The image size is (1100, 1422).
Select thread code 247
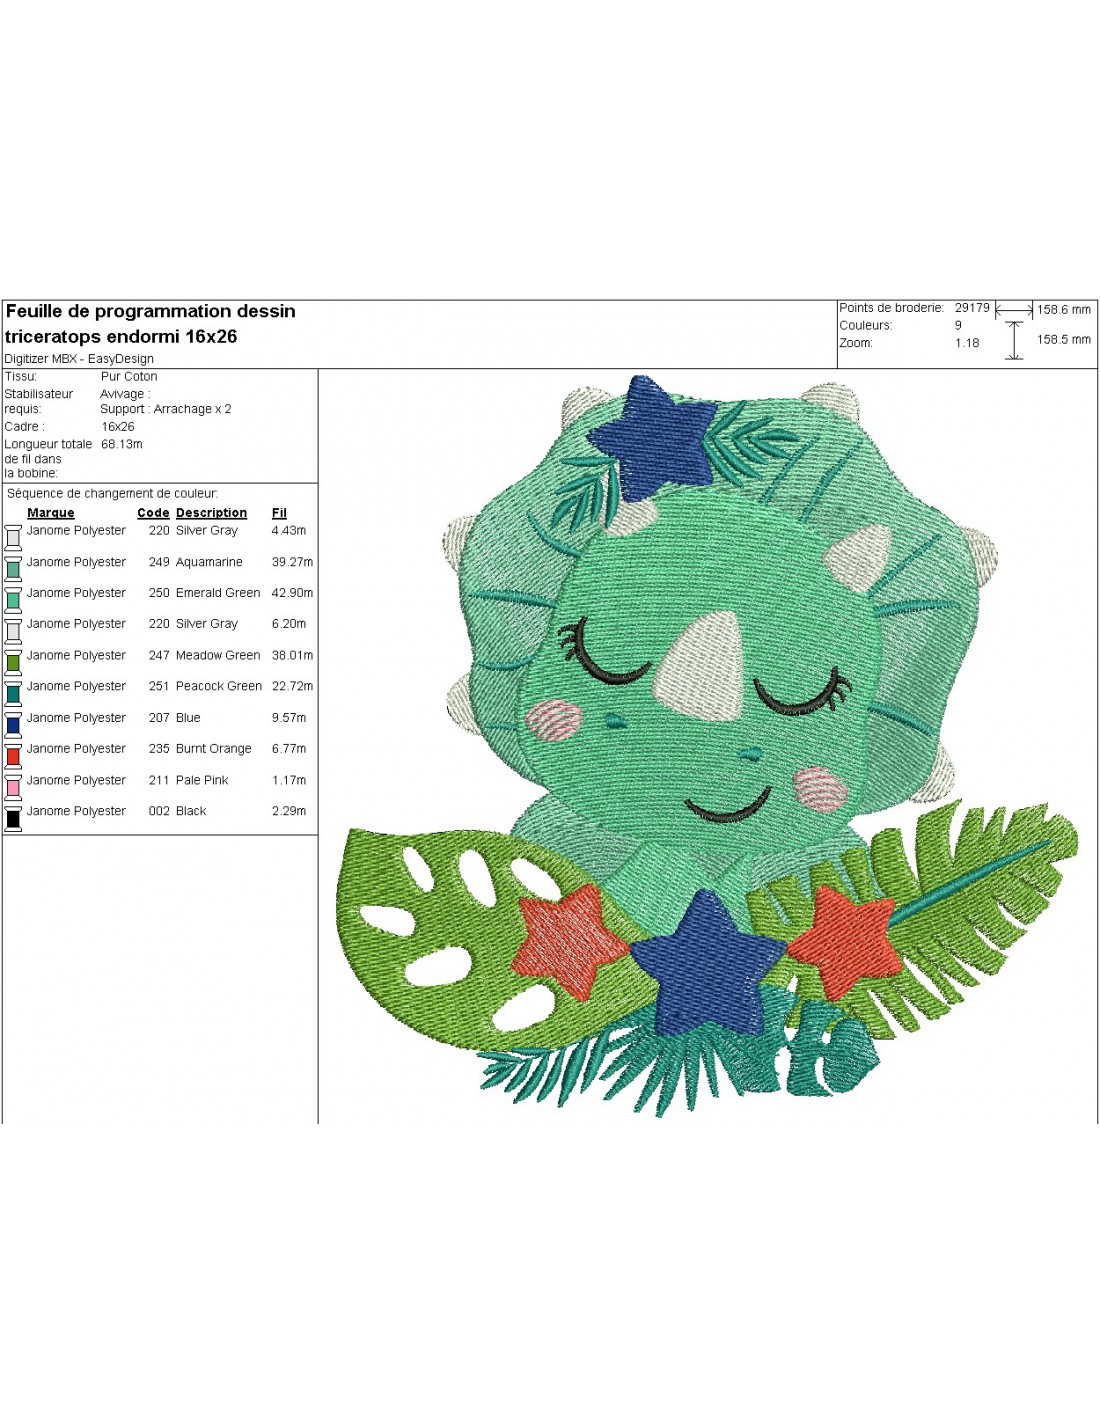pos(159,656)
